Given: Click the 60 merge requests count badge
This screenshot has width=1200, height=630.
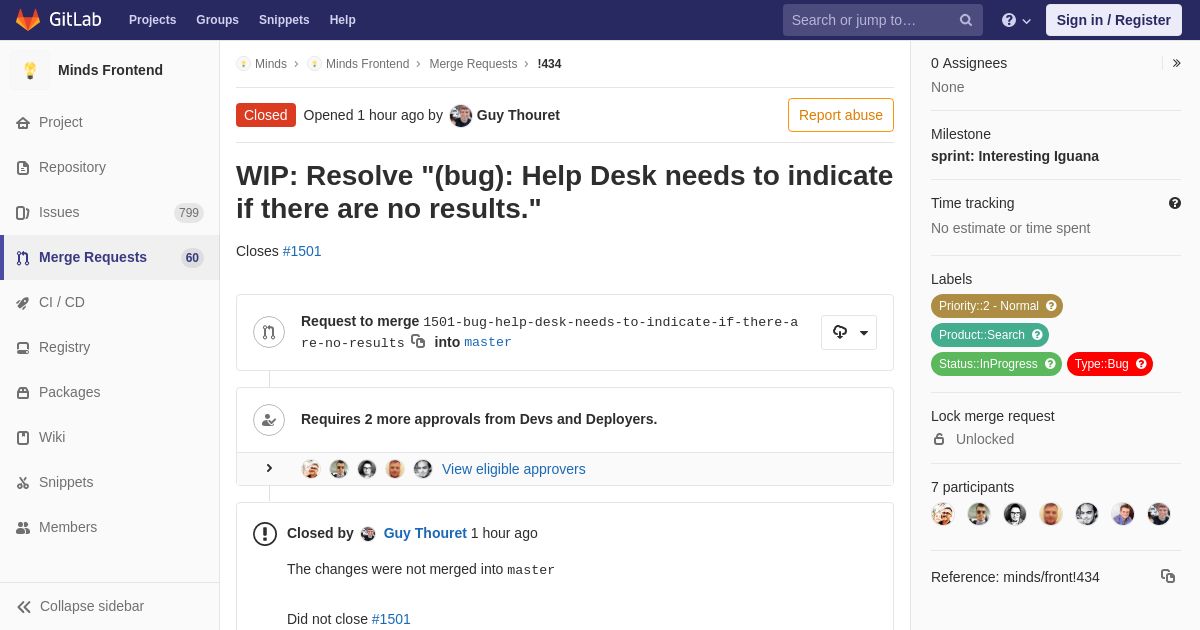Looking at the screenshot, I should [192, 258].
